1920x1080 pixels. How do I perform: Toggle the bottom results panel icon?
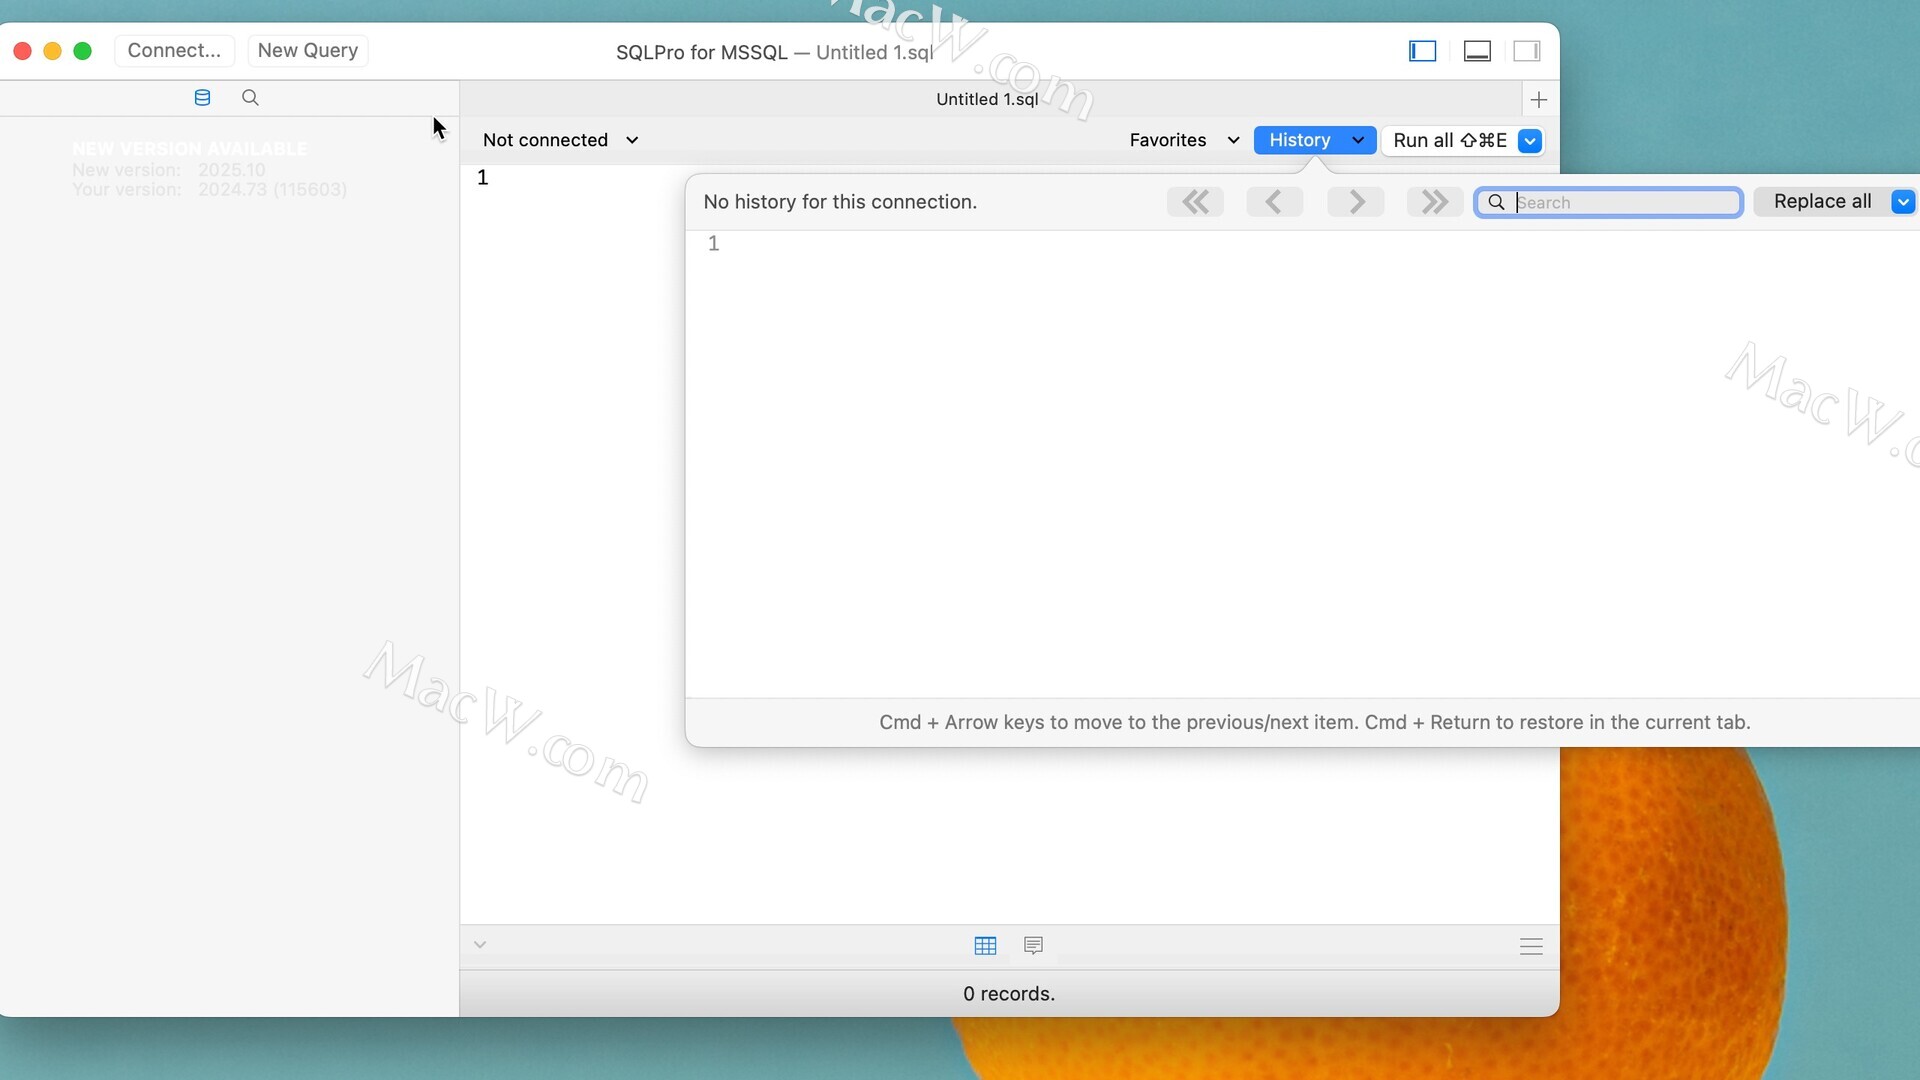pos(1477,51)
